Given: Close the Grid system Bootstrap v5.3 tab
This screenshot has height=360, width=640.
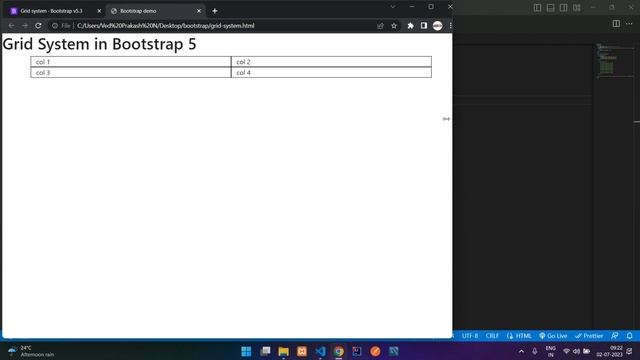Looking at the screenshot, I should (99, 11).
